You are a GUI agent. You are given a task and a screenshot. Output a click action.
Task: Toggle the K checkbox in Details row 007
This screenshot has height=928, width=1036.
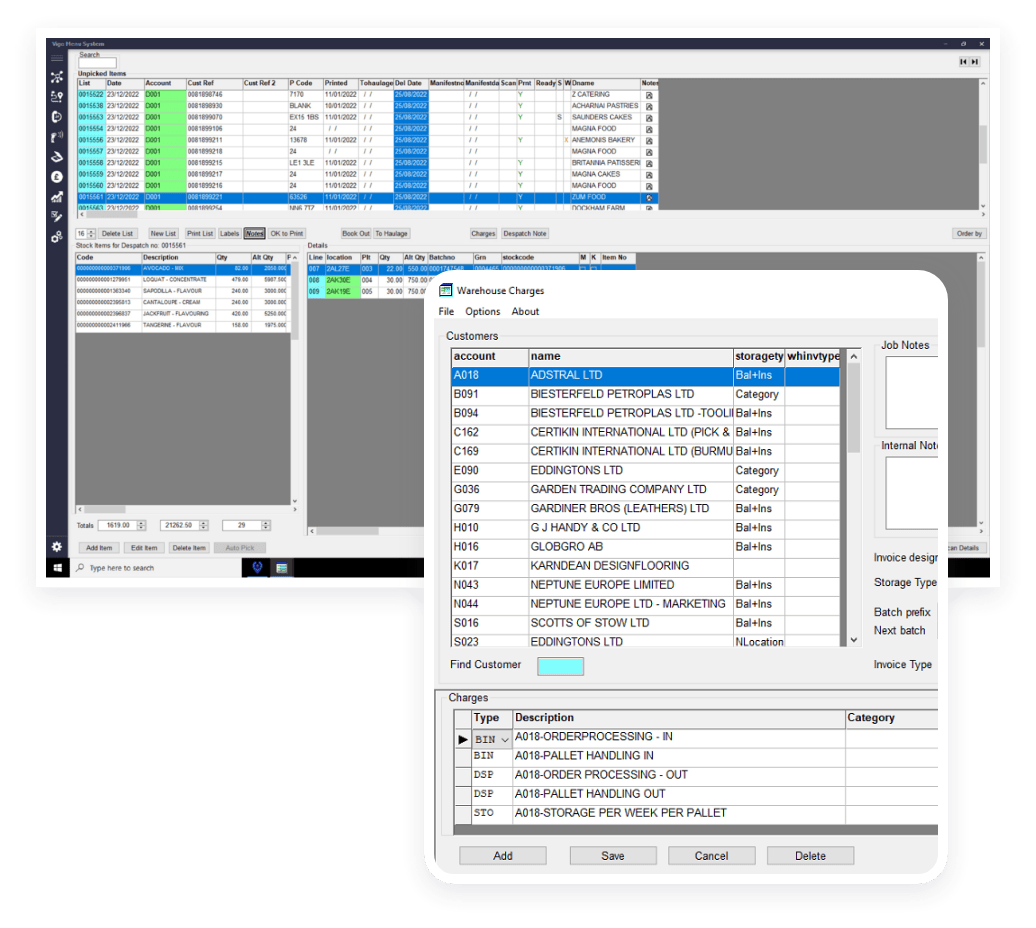[593, 269]
